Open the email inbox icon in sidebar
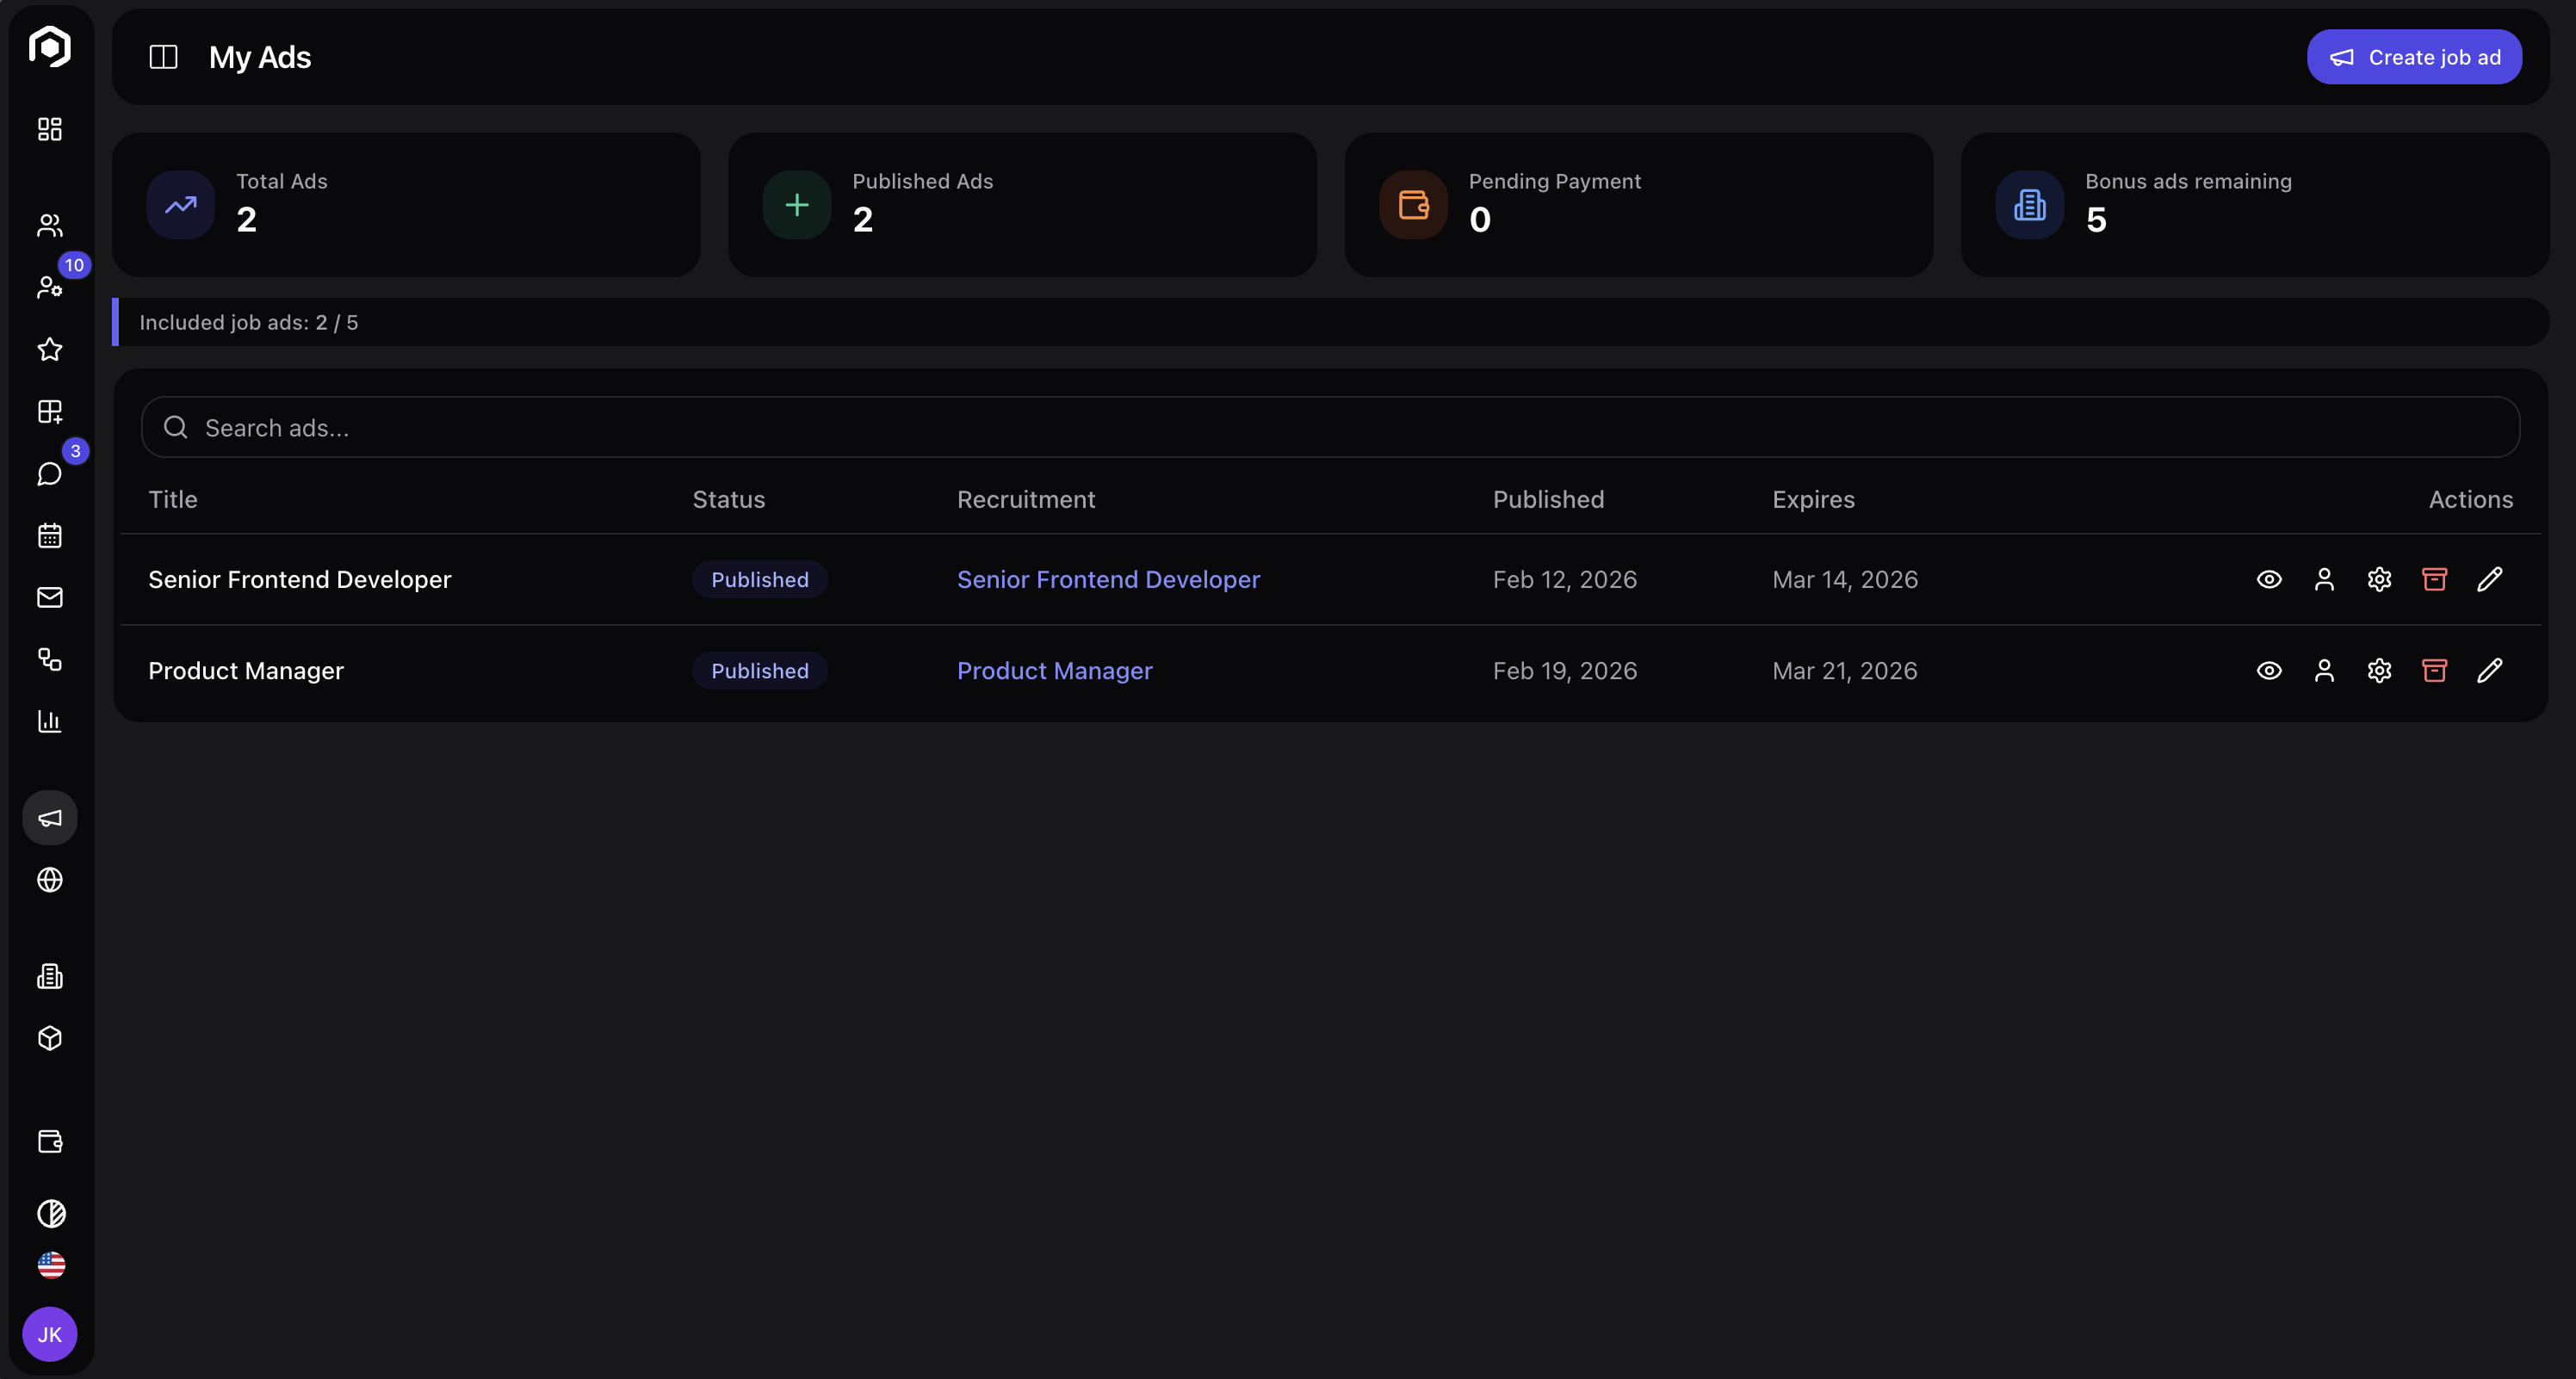 (x=49, y=597)
